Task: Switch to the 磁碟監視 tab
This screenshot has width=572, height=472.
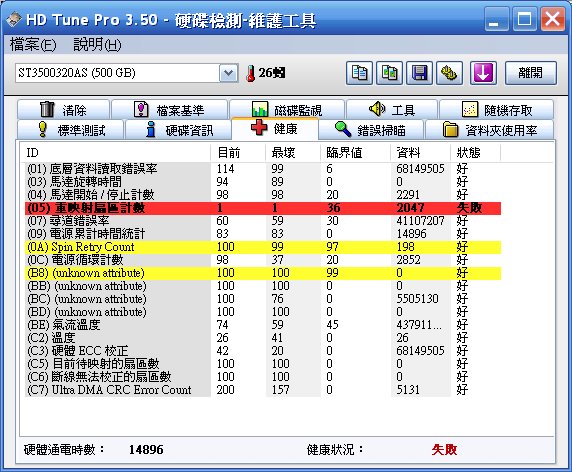Action: point(287,109)
